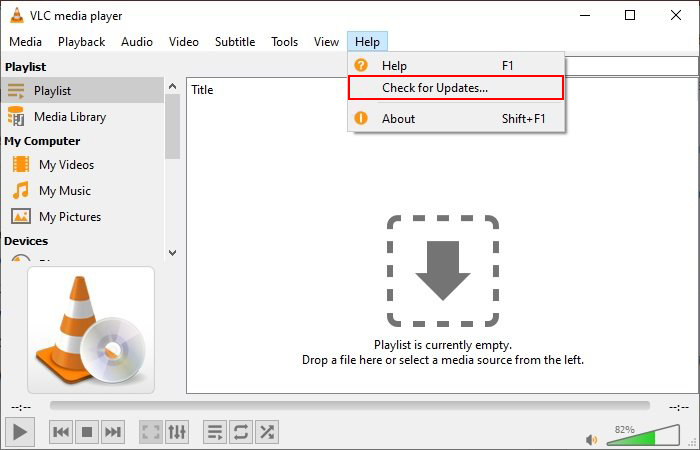The height and width of the screenshot is (450, 700).
Task: Adjust the volume slider at 82%
Action: (644, 435)
